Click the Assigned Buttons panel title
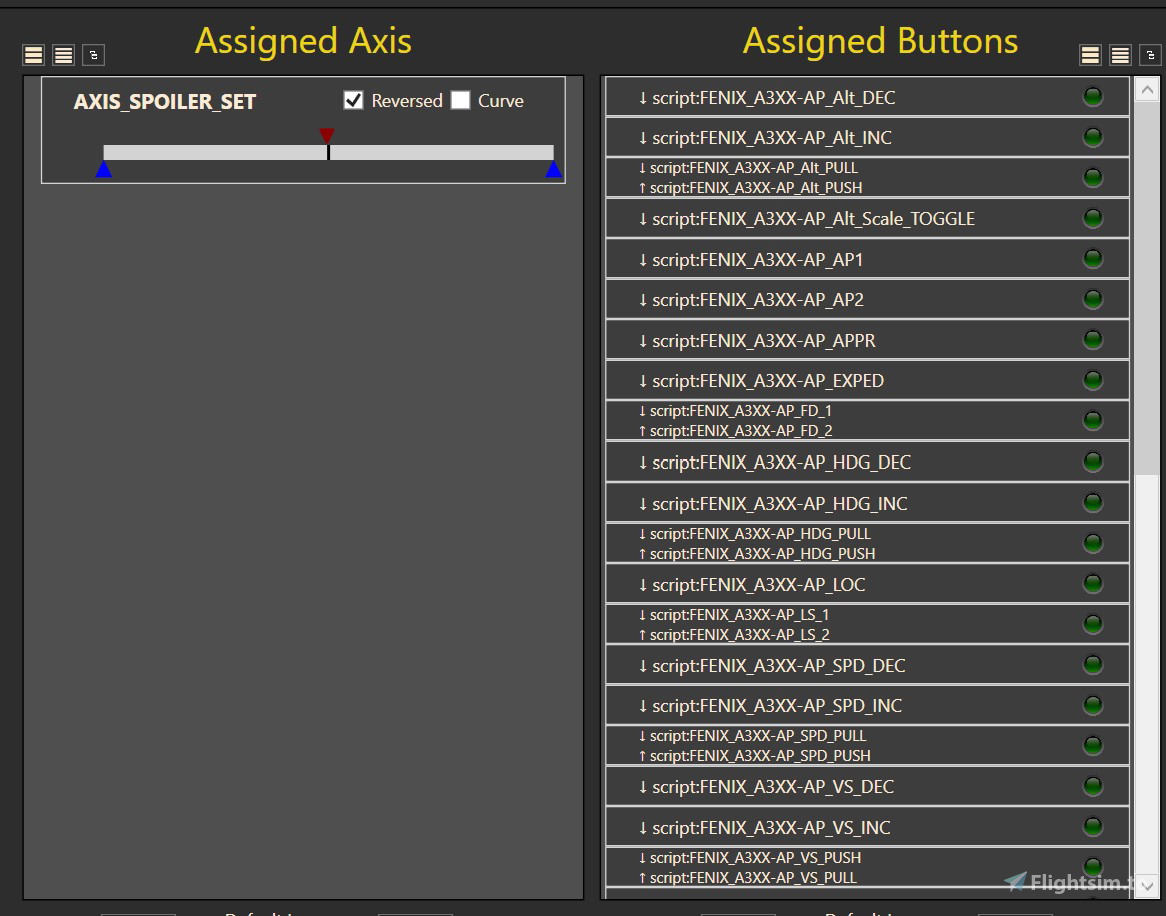1166x916 pixels. pyautogui.click(x=881, y=41)
